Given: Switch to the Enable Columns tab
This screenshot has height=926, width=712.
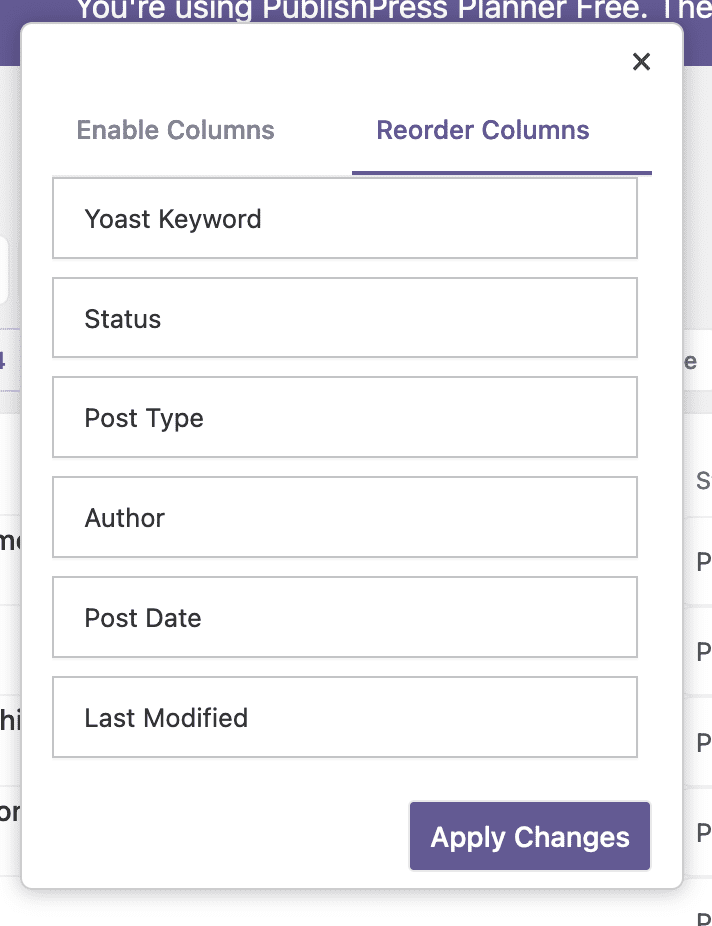Looking at the screenshot, I should [x=175, y=130].
